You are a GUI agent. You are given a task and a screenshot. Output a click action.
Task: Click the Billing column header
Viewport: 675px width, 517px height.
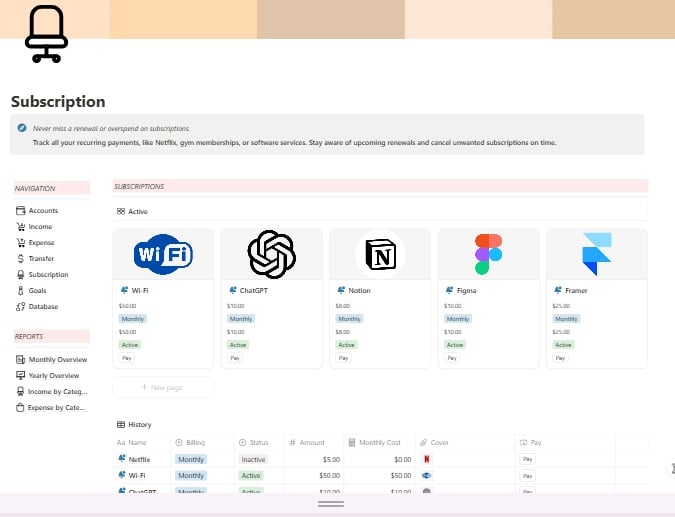point(190,443)
